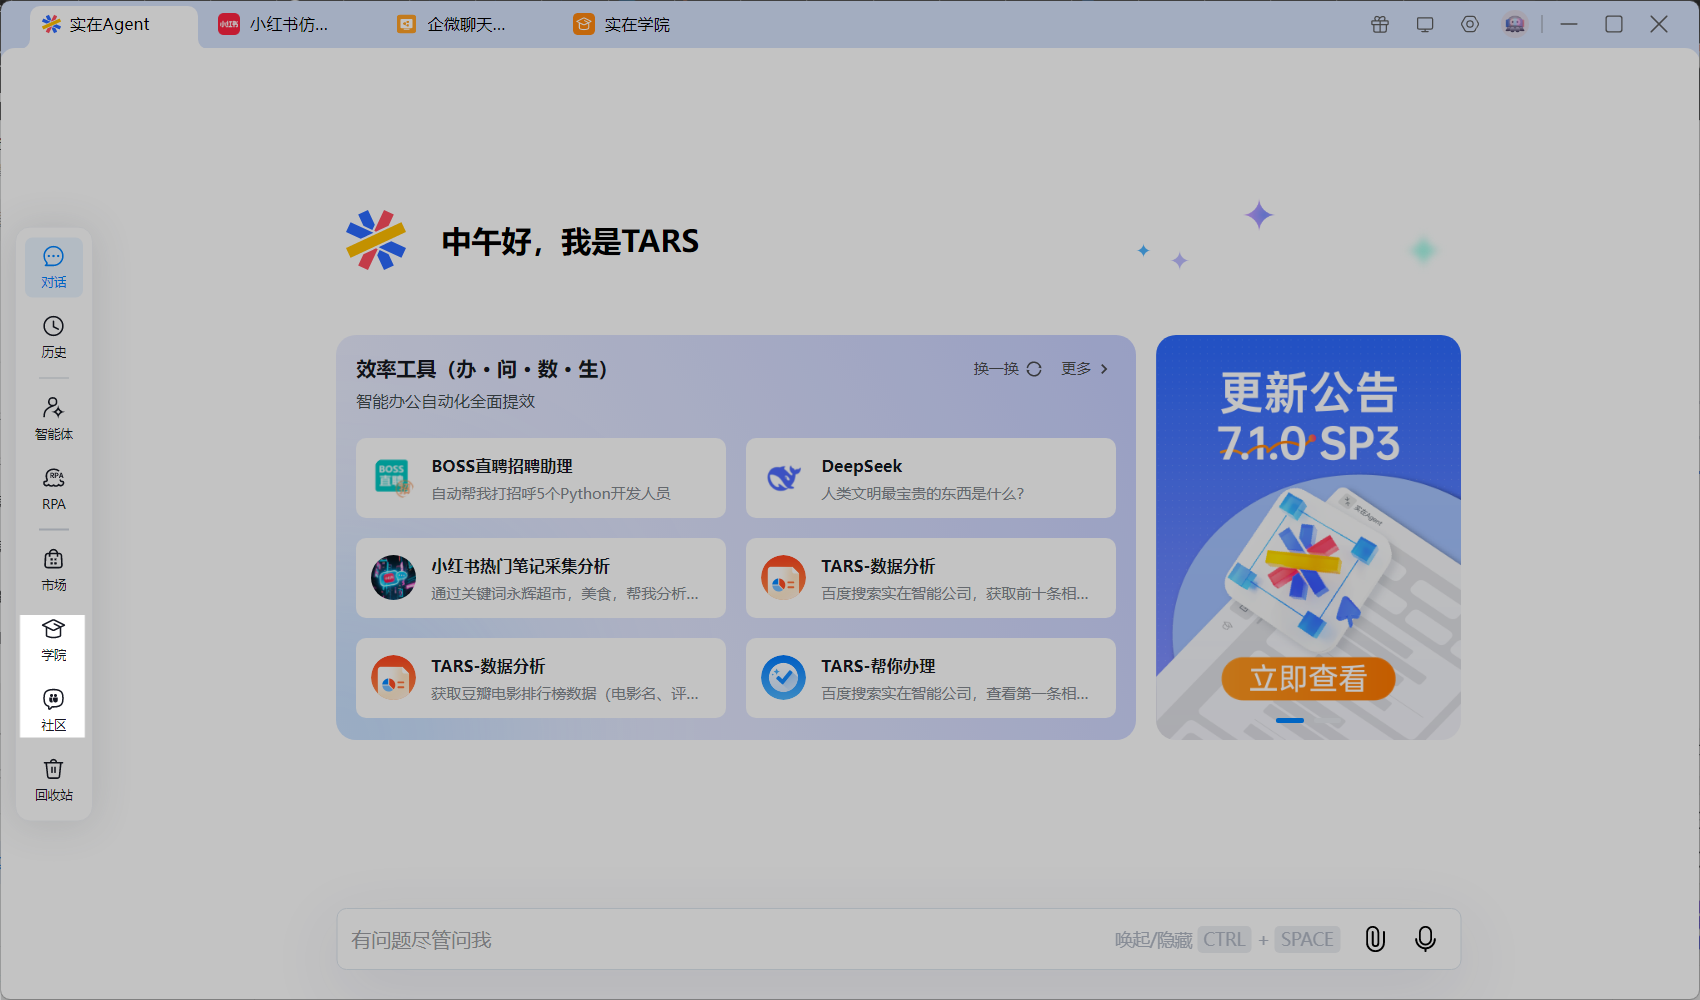The image size is (1700, 1000).
Task: Click the paperclip attachment icon
Action: click(1375, 939)
